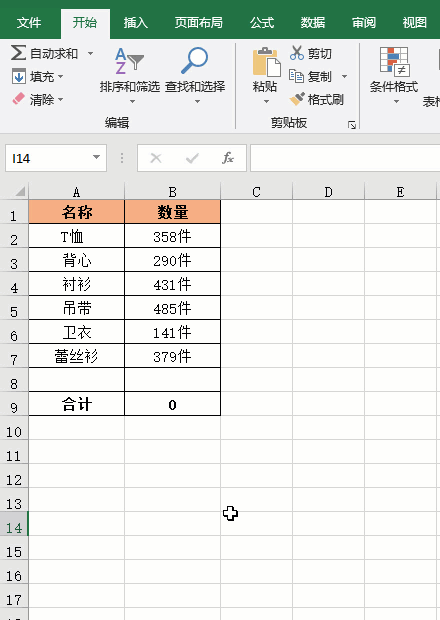Click the Copy (复制) icon
Viewport: 440px width, 620px height.
[x=296, y=76]
